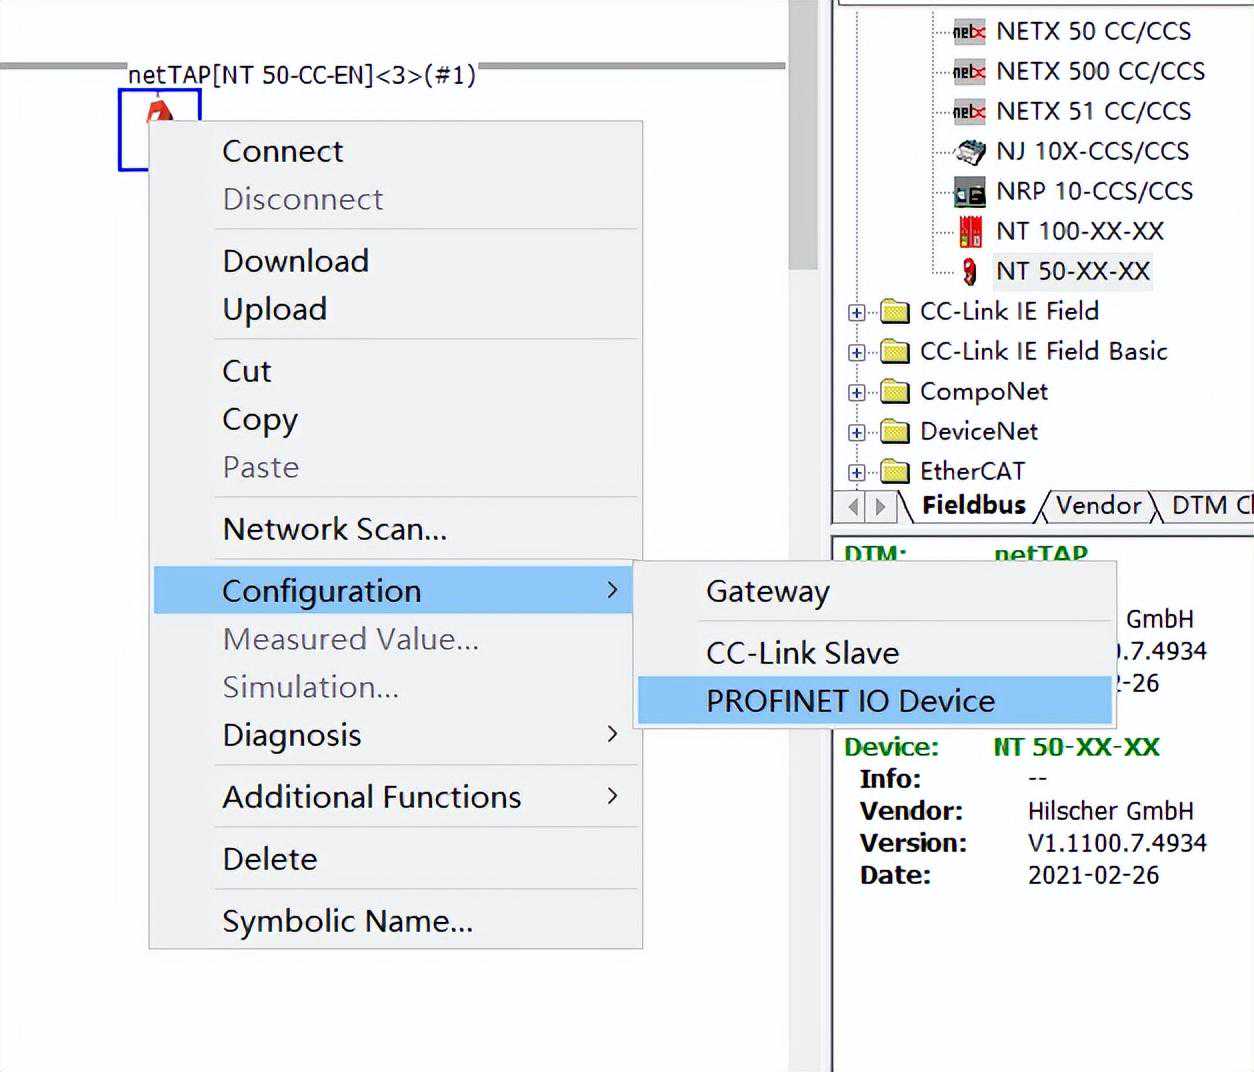The width and height of the screenshot is (1254, 1072).
Task: Expand the DeviceNet tree node
Action: pyautogui.click(x=856, y=433)
